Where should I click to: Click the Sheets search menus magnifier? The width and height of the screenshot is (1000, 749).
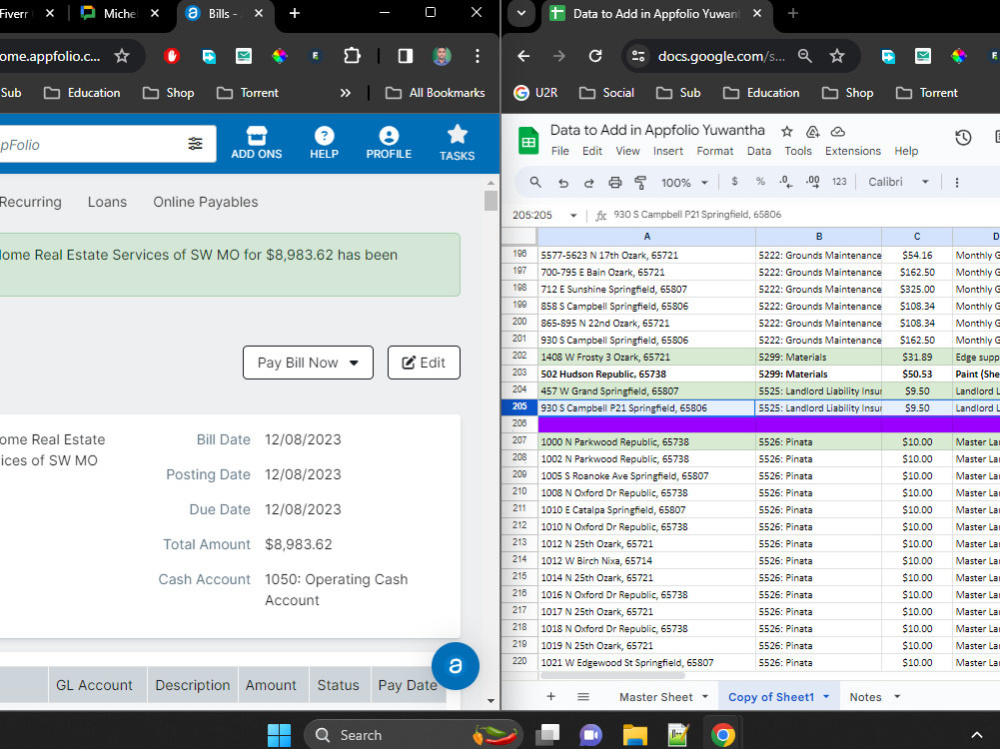(535, 182)
